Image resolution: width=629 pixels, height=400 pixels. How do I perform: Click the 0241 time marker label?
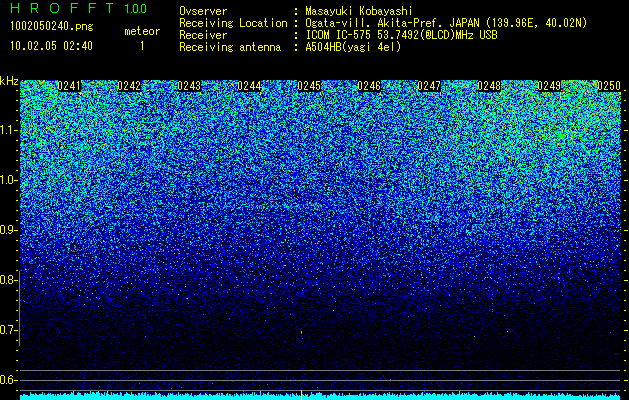69,86
